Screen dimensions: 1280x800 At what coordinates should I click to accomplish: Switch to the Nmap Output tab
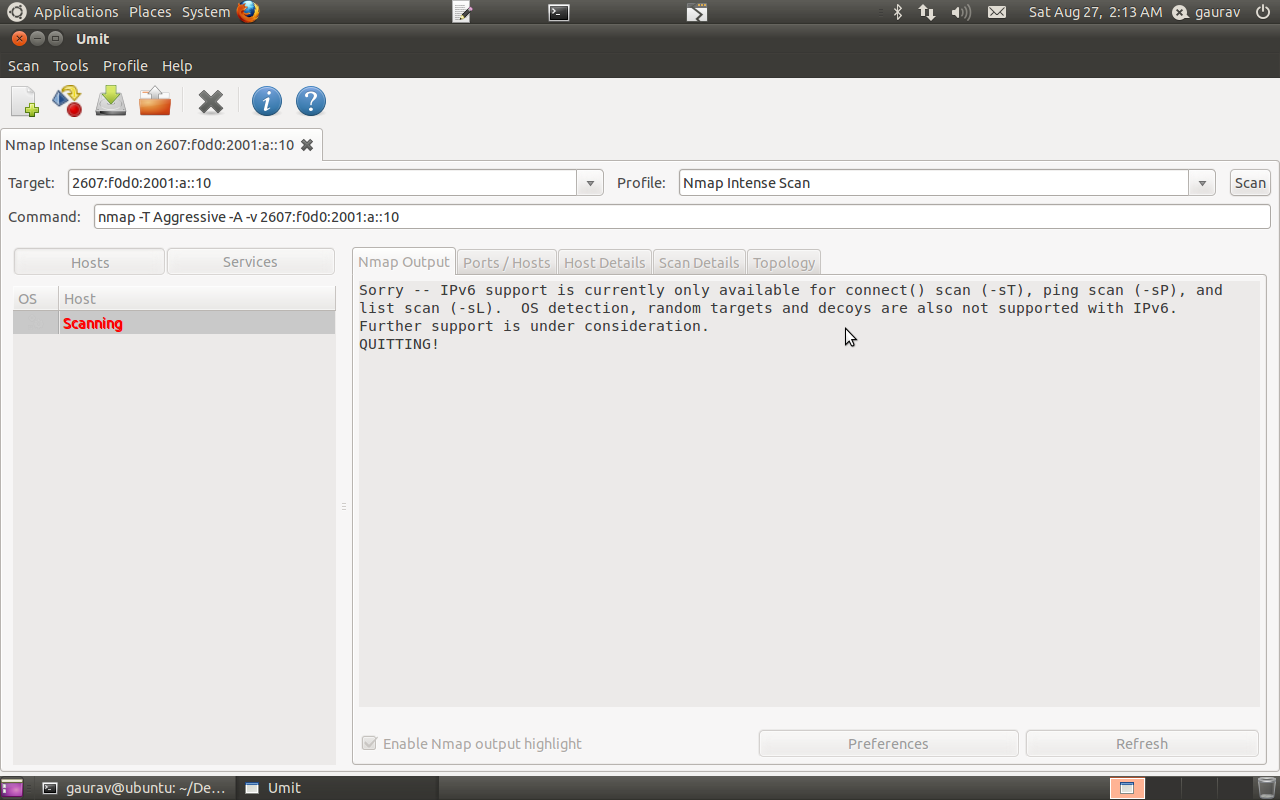pyautogui.click(x=404, y=262)
